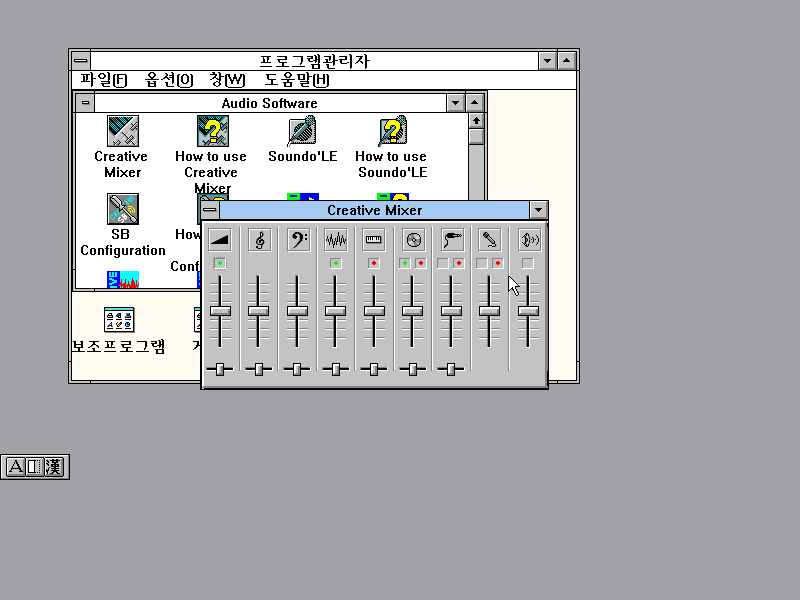Viewport: 800px width, 600px height.
Task: Toggle the line-in channel red record switch
Action: pos(459,263)
